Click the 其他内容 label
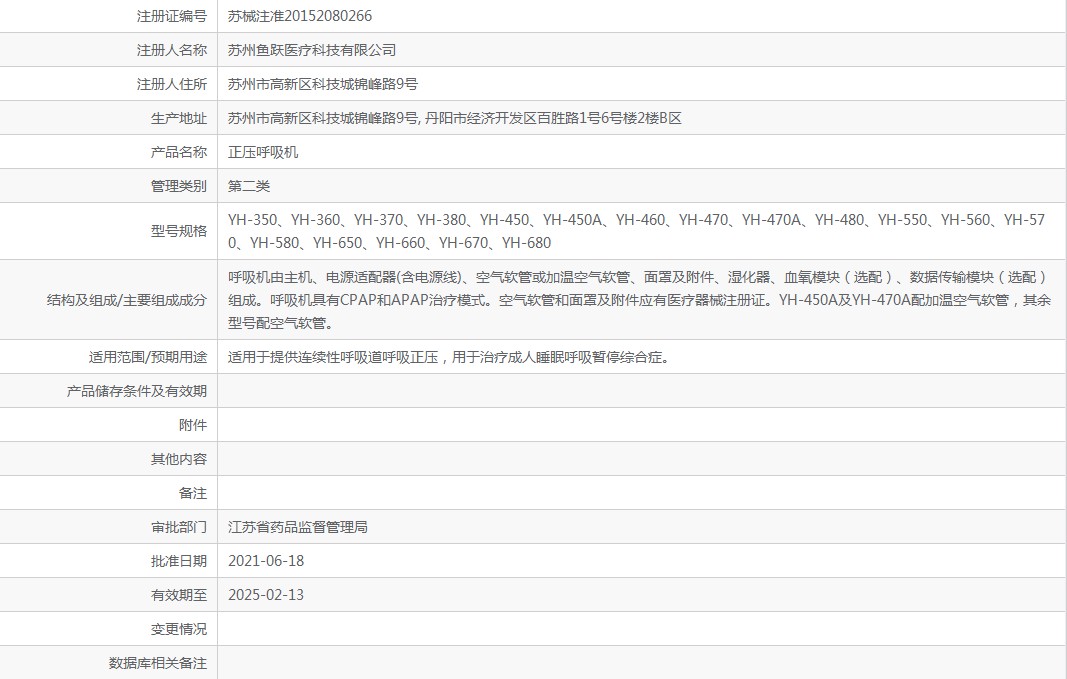The height and width of the screenshot is (679, 1067). coord(178,459)
